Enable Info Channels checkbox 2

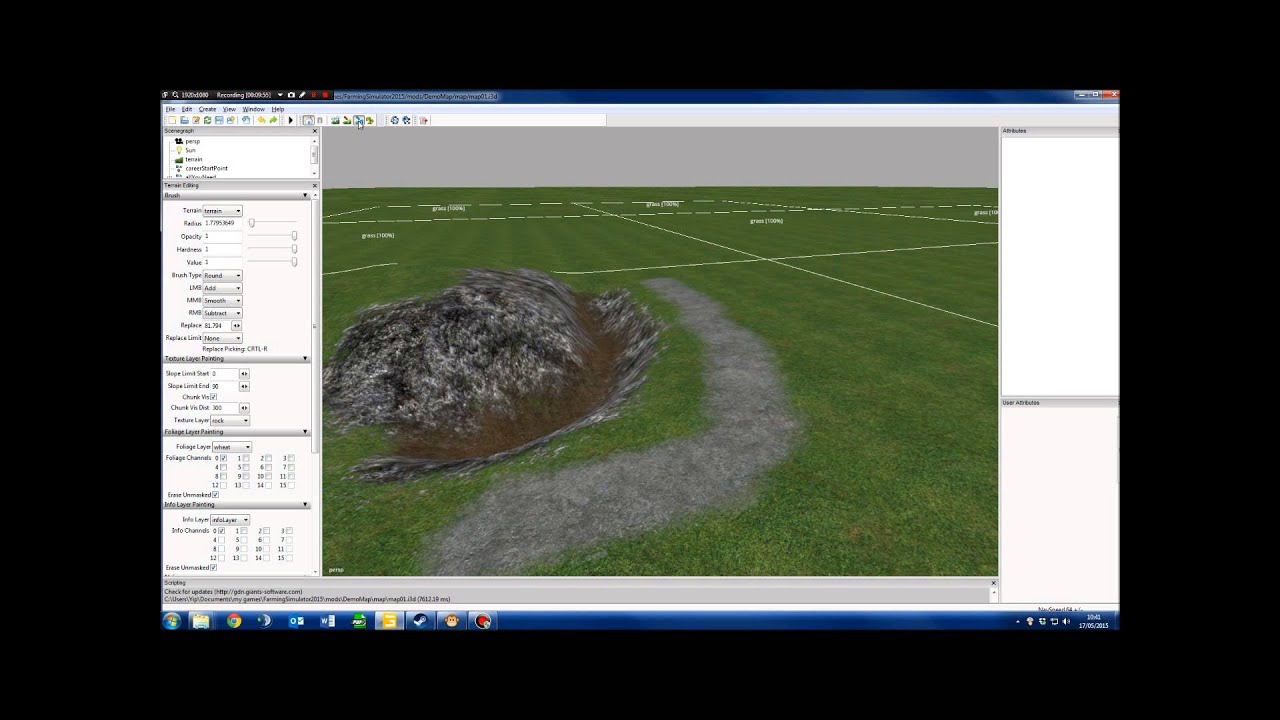pos(267,531)
